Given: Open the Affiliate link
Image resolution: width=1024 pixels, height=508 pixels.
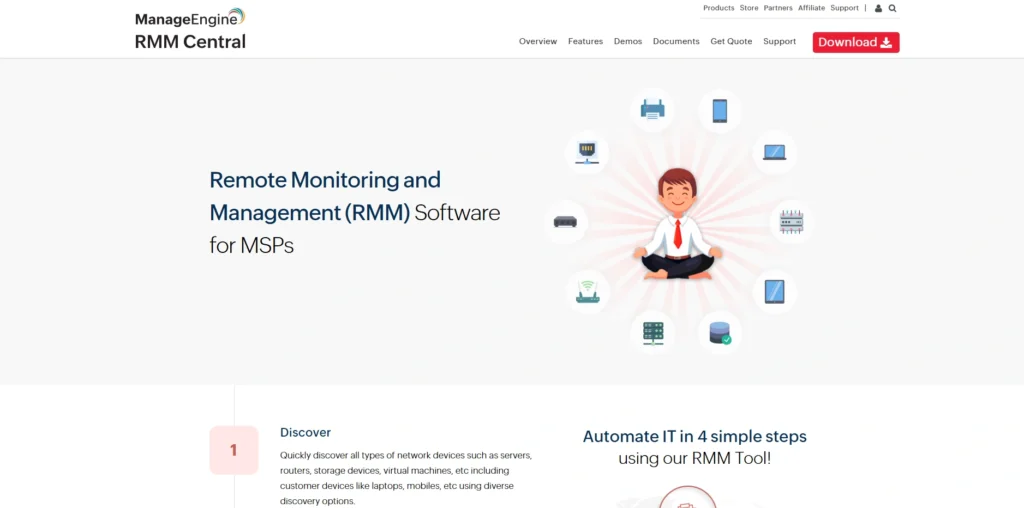Looking at the screenshot, I should pos(811,8).
